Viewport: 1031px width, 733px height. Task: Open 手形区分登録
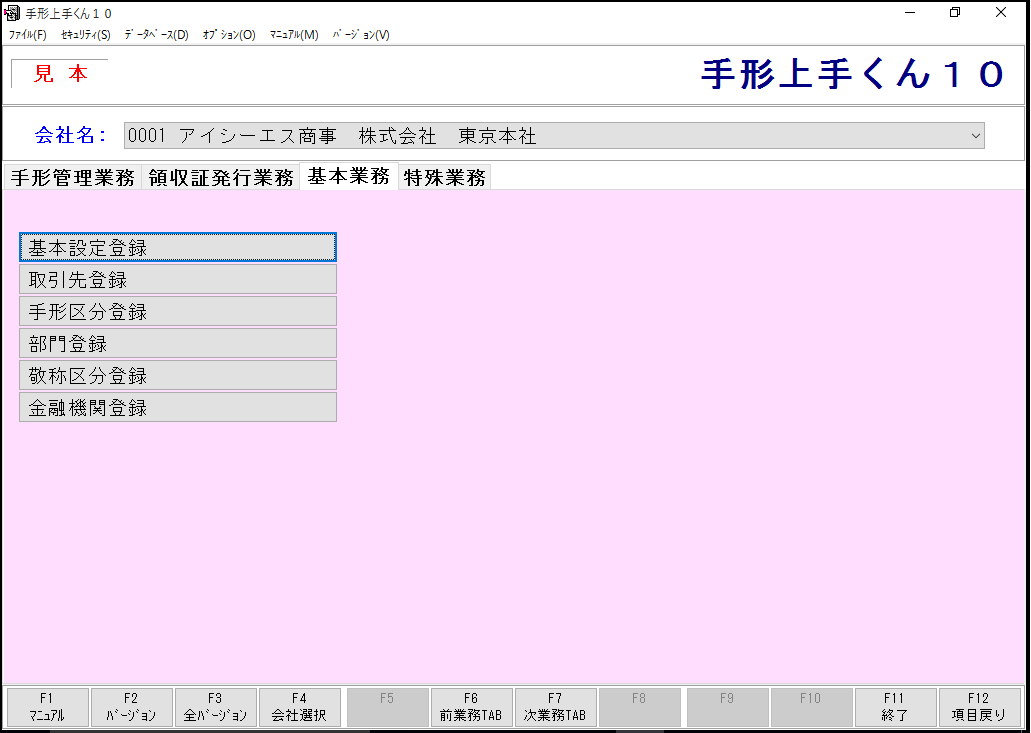178,312
